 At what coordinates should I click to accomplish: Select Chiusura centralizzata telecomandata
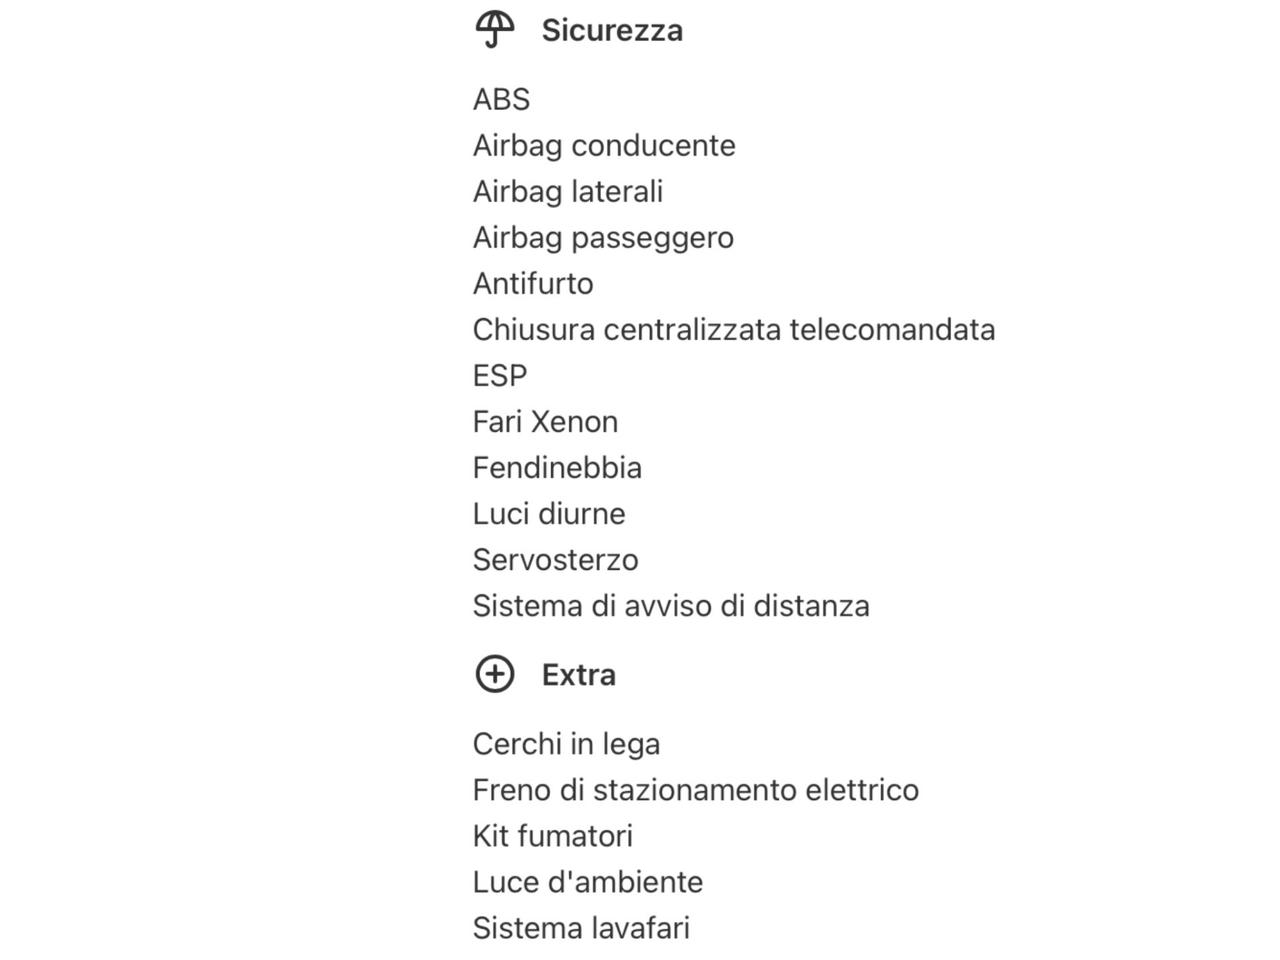(x=733, y=329)
